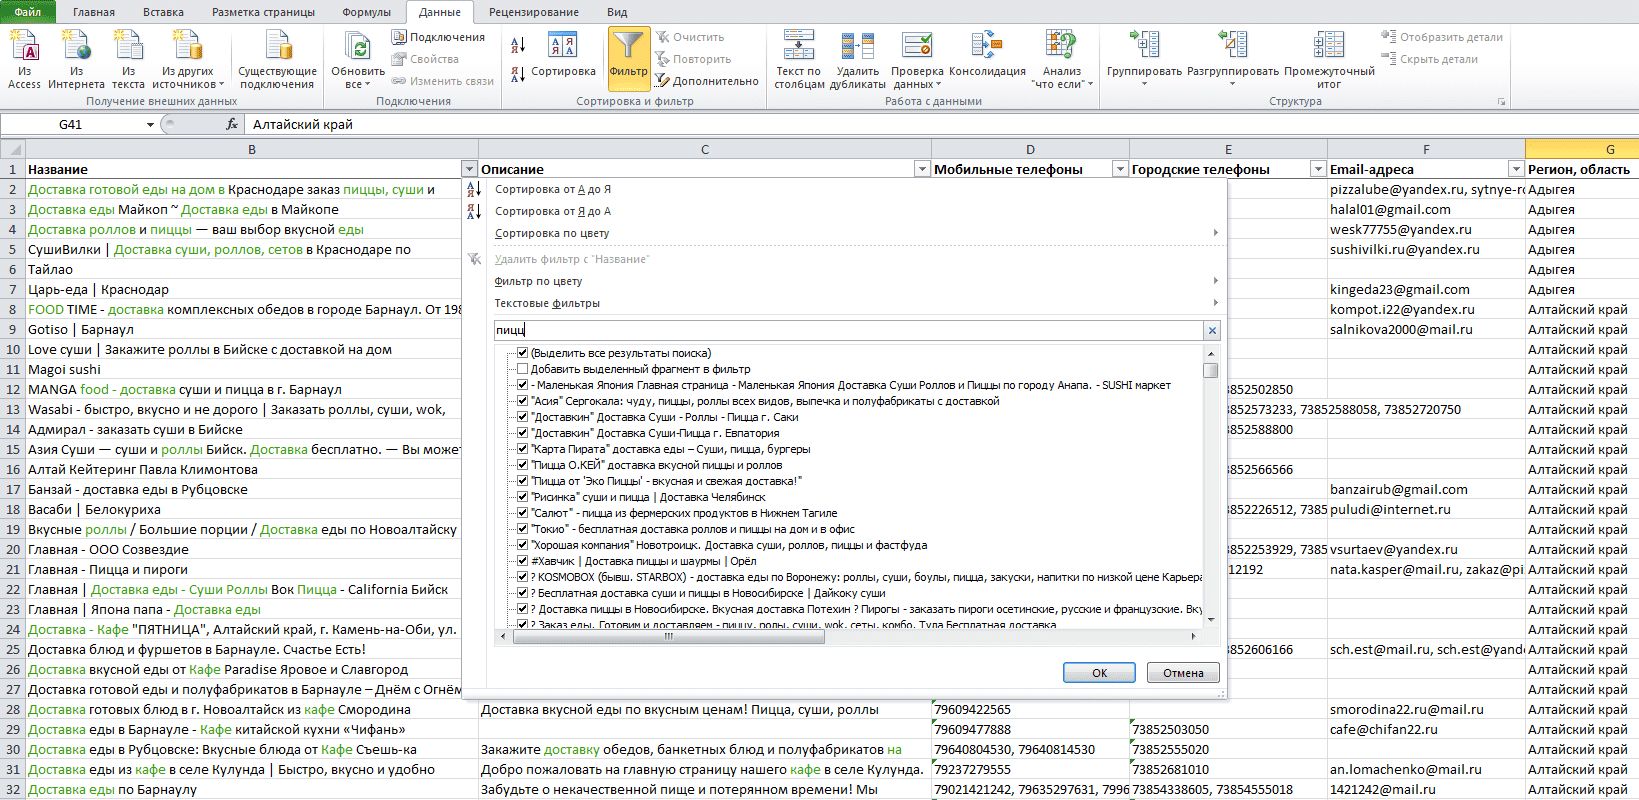This screenshot has width=1639, height=800.
Task: Click the filter search field containing "пицц"
Action: (849, 330)
